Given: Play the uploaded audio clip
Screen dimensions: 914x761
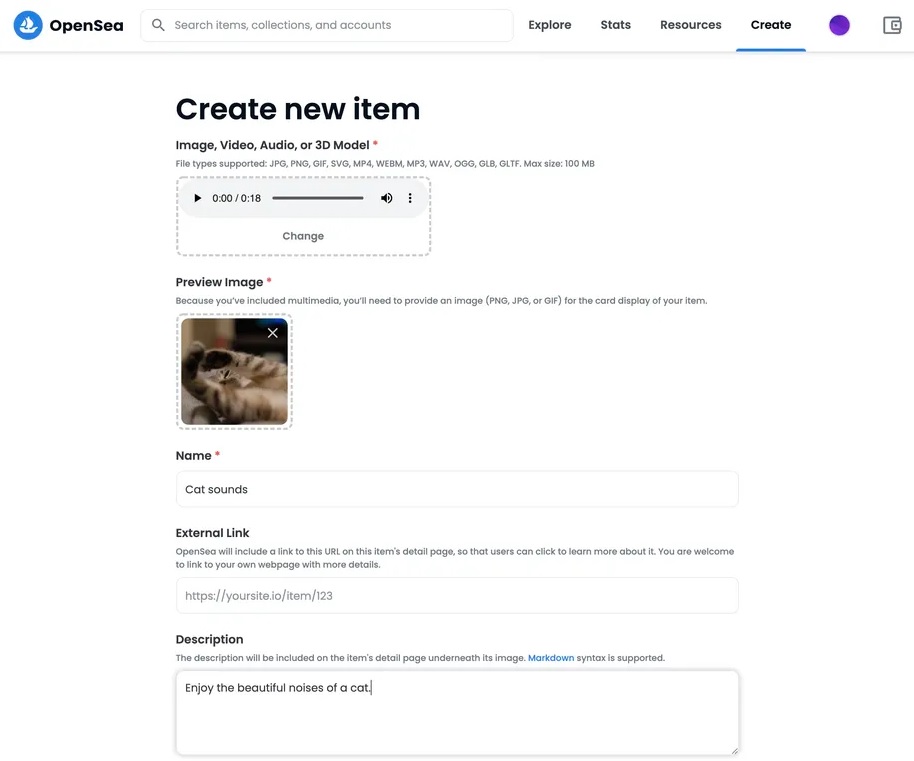Looking at the screenshot, I should point(197,198).
